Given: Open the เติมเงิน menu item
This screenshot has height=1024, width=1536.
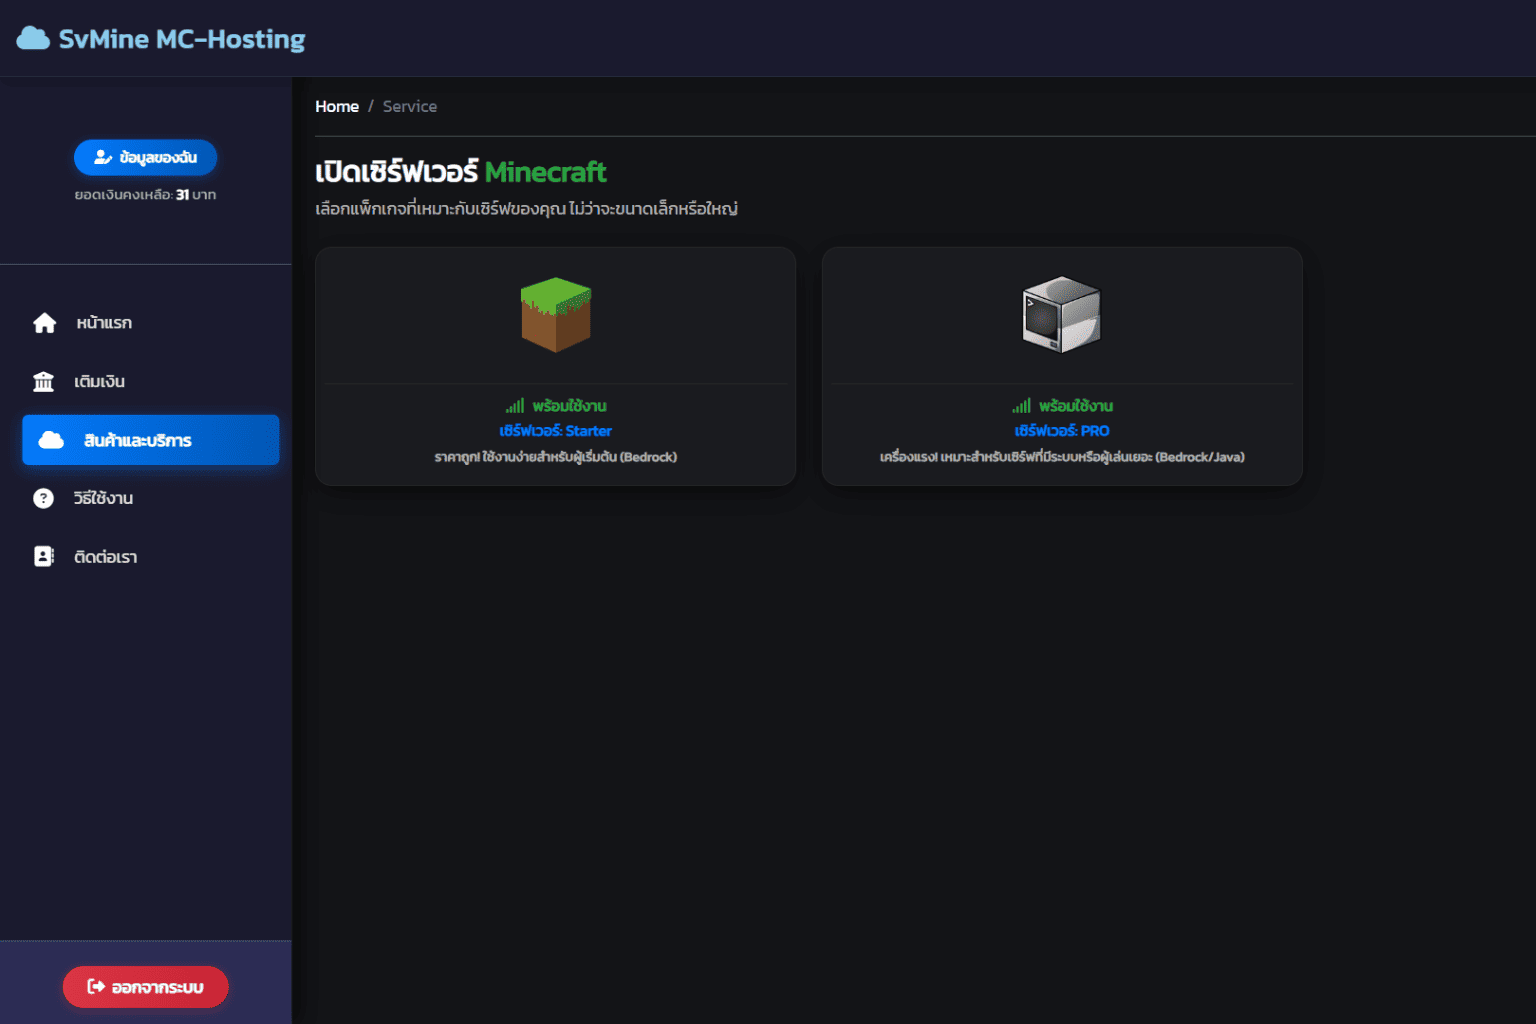Looking at the screenshot, I should pyautogui.click(x=99, y=382).
